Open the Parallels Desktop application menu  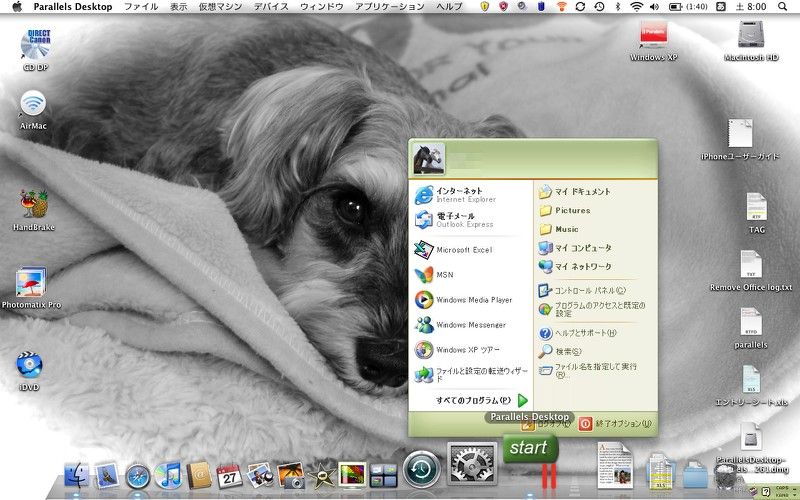point(73,7)
